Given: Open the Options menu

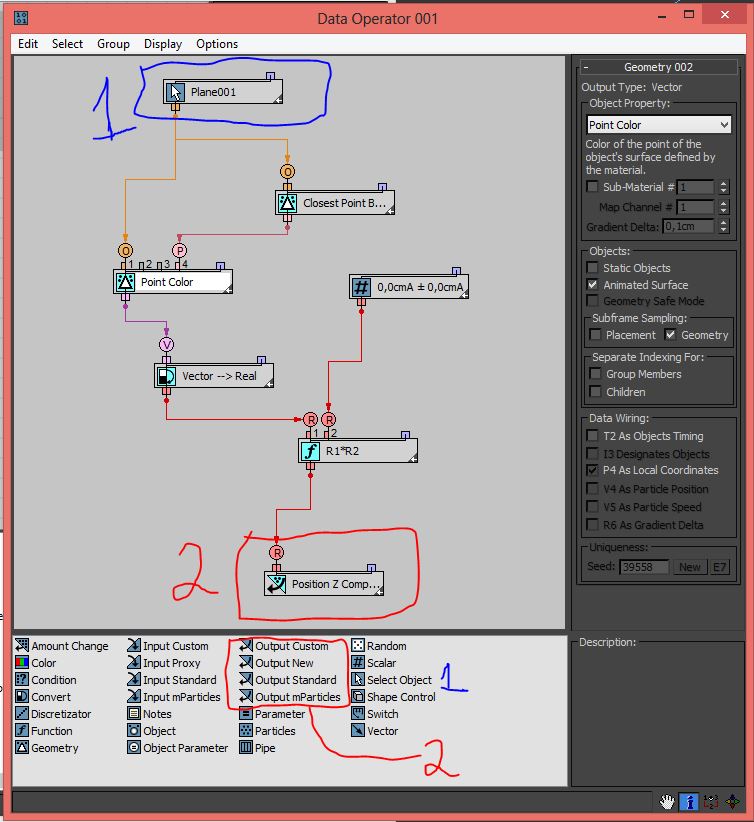Looking at the screenshot, I should tap(217, 44).
